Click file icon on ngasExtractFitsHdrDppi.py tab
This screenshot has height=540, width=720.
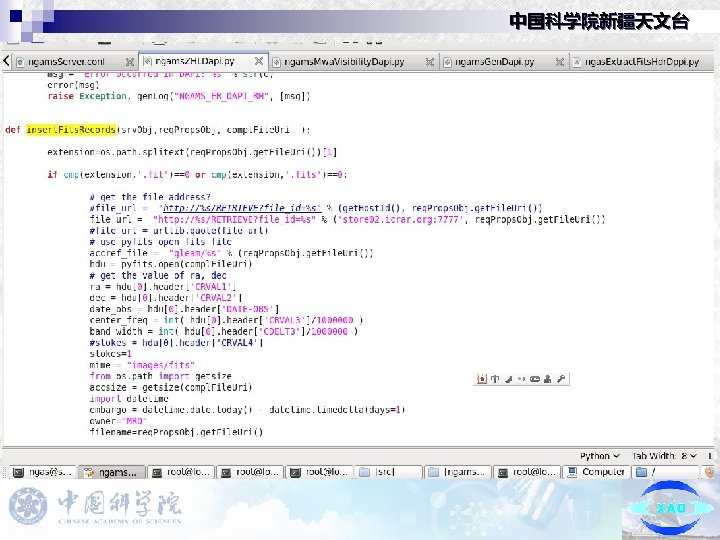[x=577, y=62]
